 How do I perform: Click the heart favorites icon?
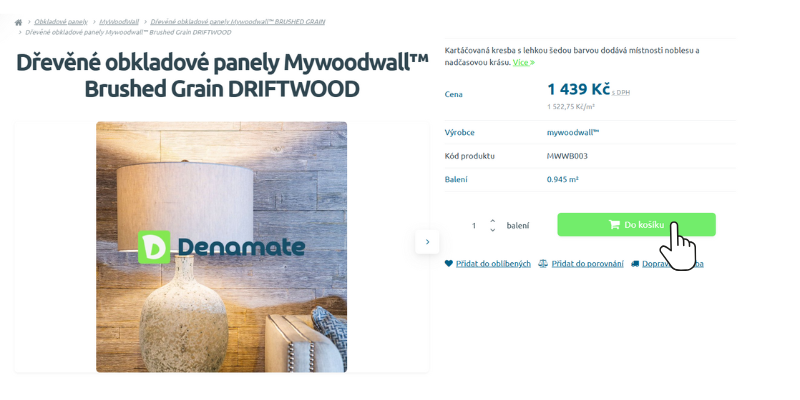(448, 264)
